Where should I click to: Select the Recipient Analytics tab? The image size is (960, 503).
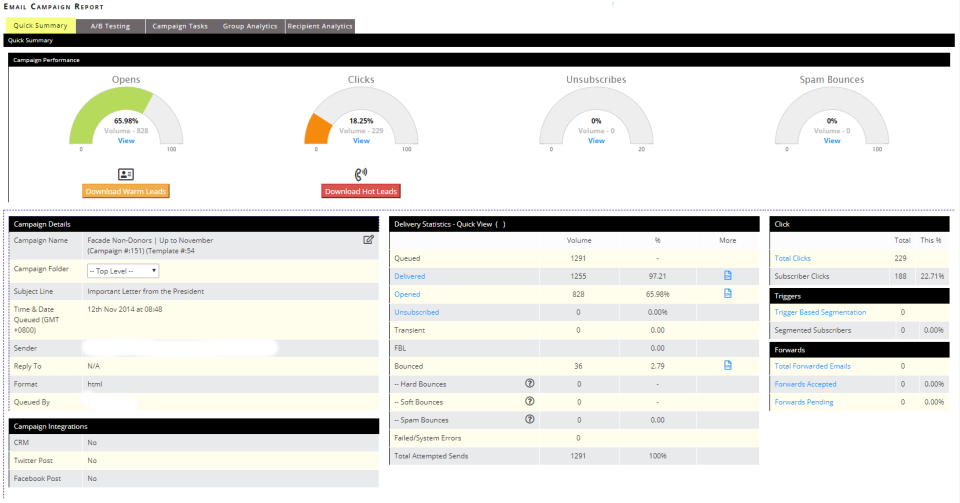pos(320,26)
